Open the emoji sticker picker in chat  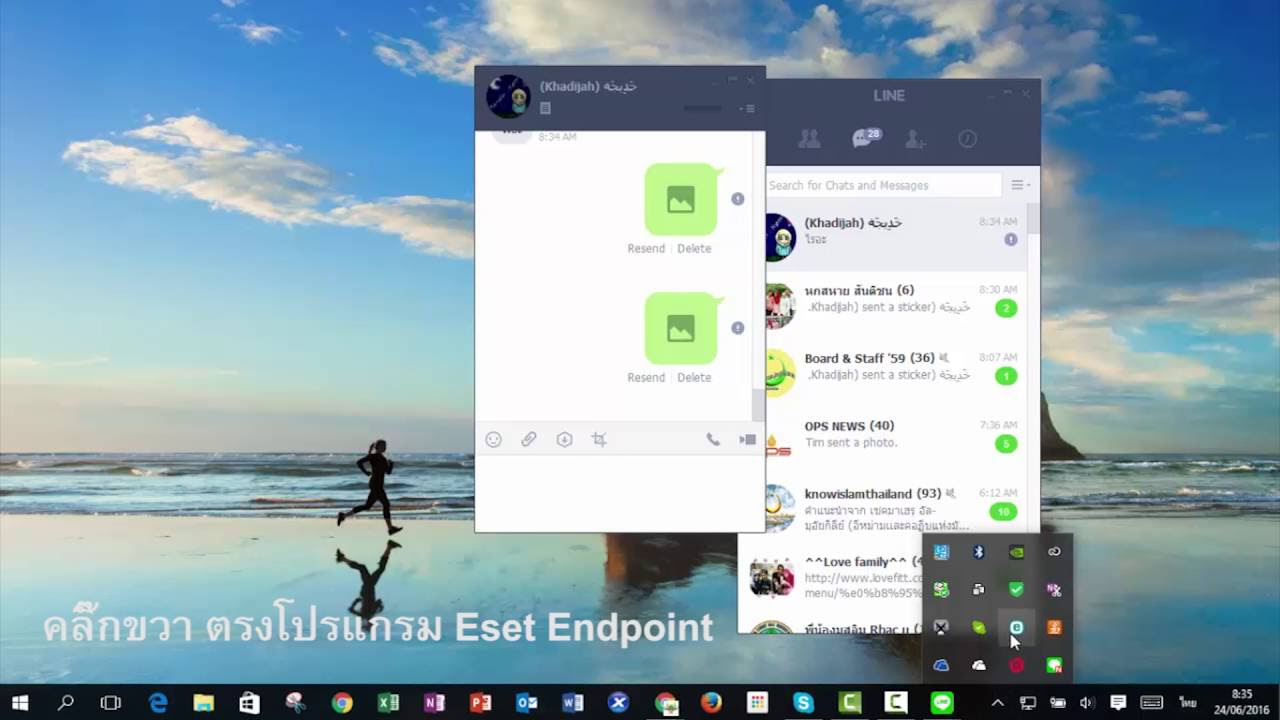coord(493,439)
